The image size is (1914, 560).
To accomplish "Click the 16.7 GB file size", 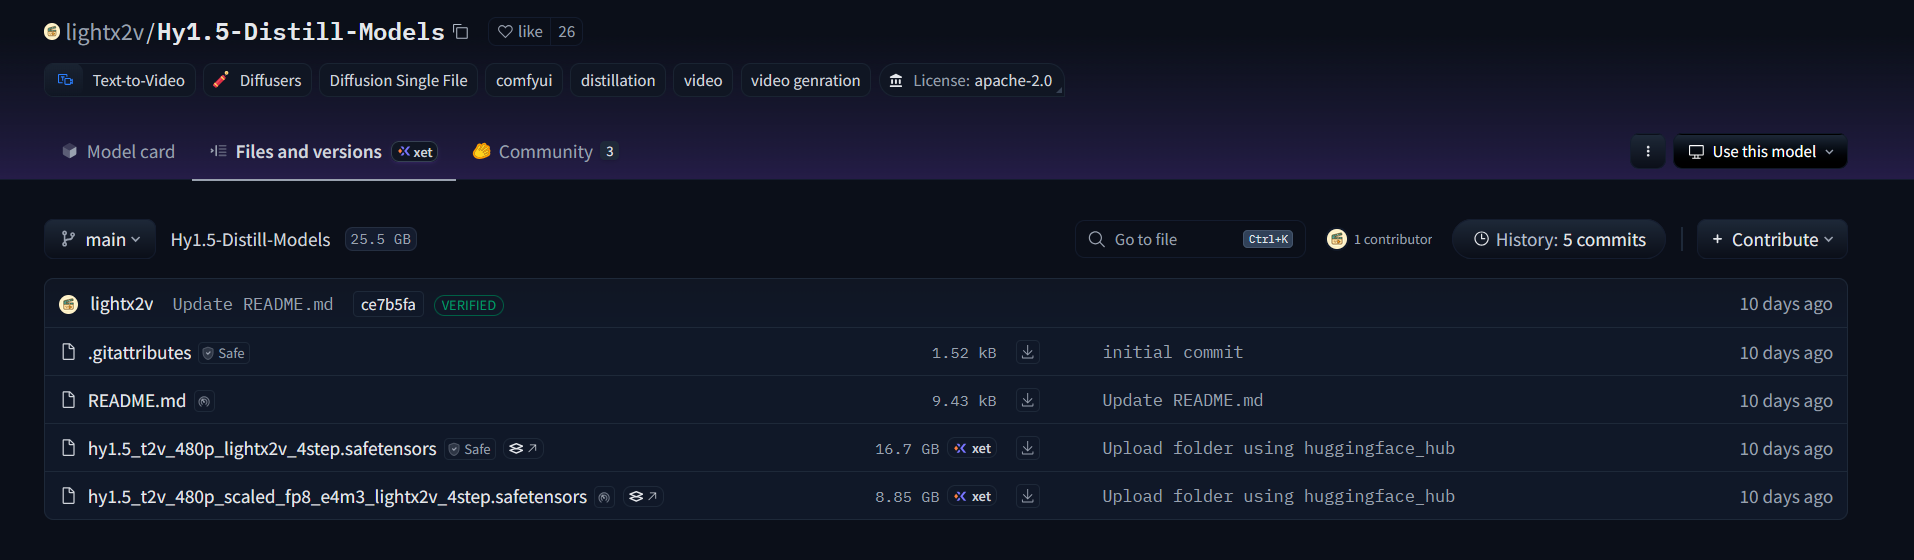I will pyautogui.click(x=907, y=449).
